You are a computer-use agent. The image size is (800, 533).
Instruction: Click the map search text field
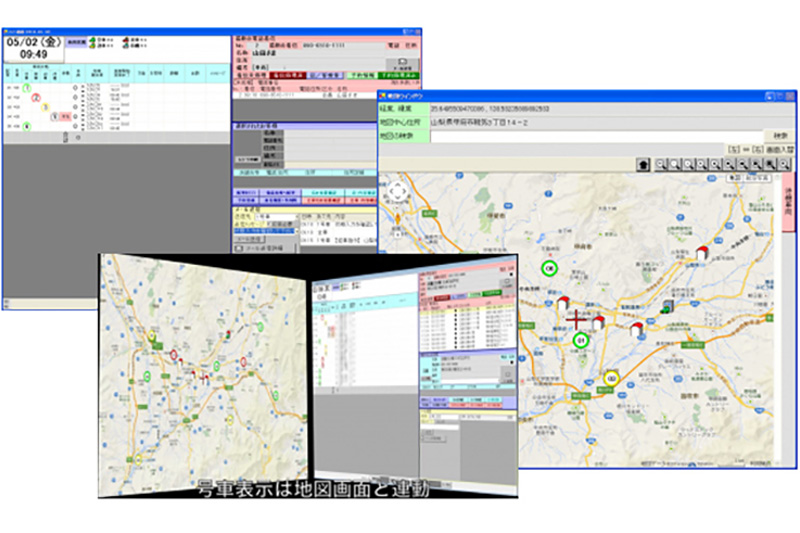click(x=580, y=135)
